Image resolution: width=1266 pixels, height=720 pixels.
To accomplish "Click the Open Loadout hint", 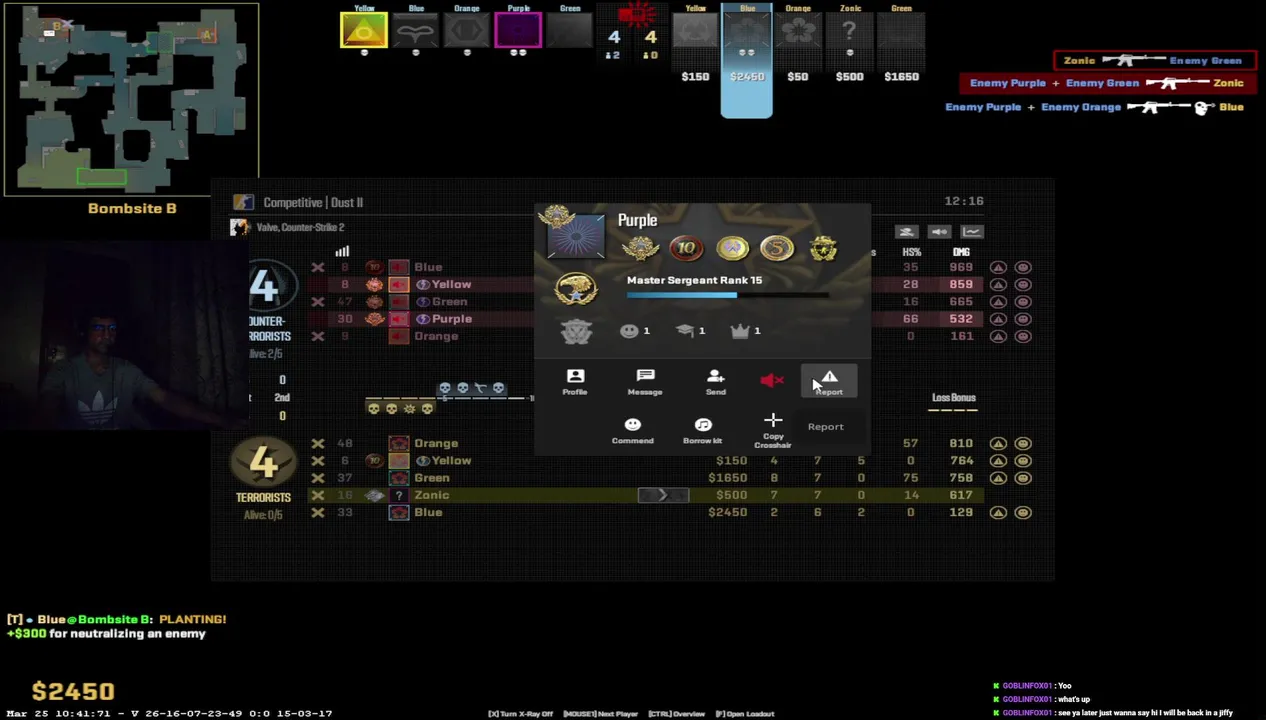I will coord(745,714).
